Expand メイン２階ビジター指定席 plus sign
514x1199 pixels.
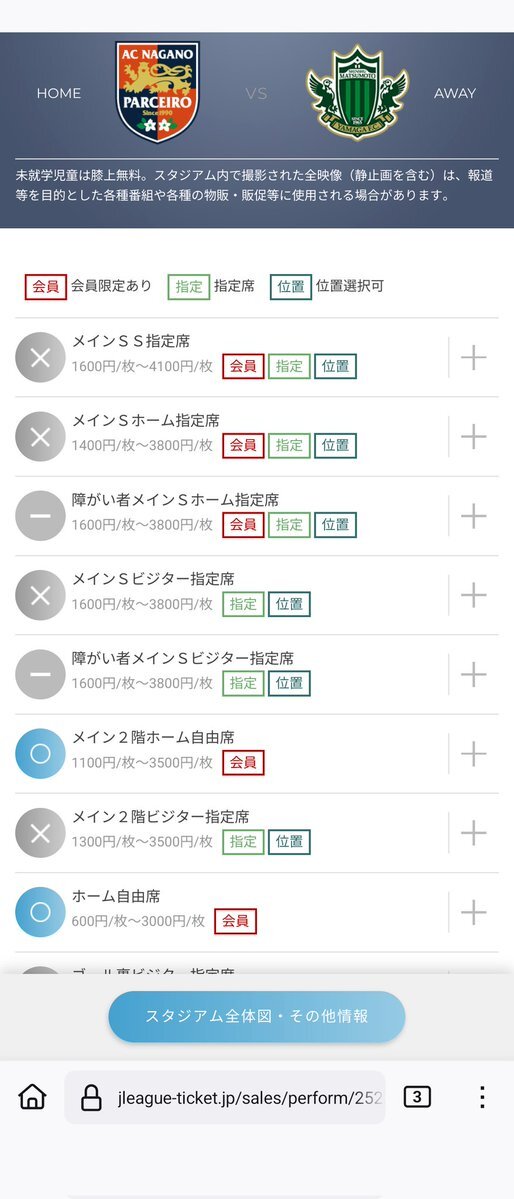pos(473,833)
